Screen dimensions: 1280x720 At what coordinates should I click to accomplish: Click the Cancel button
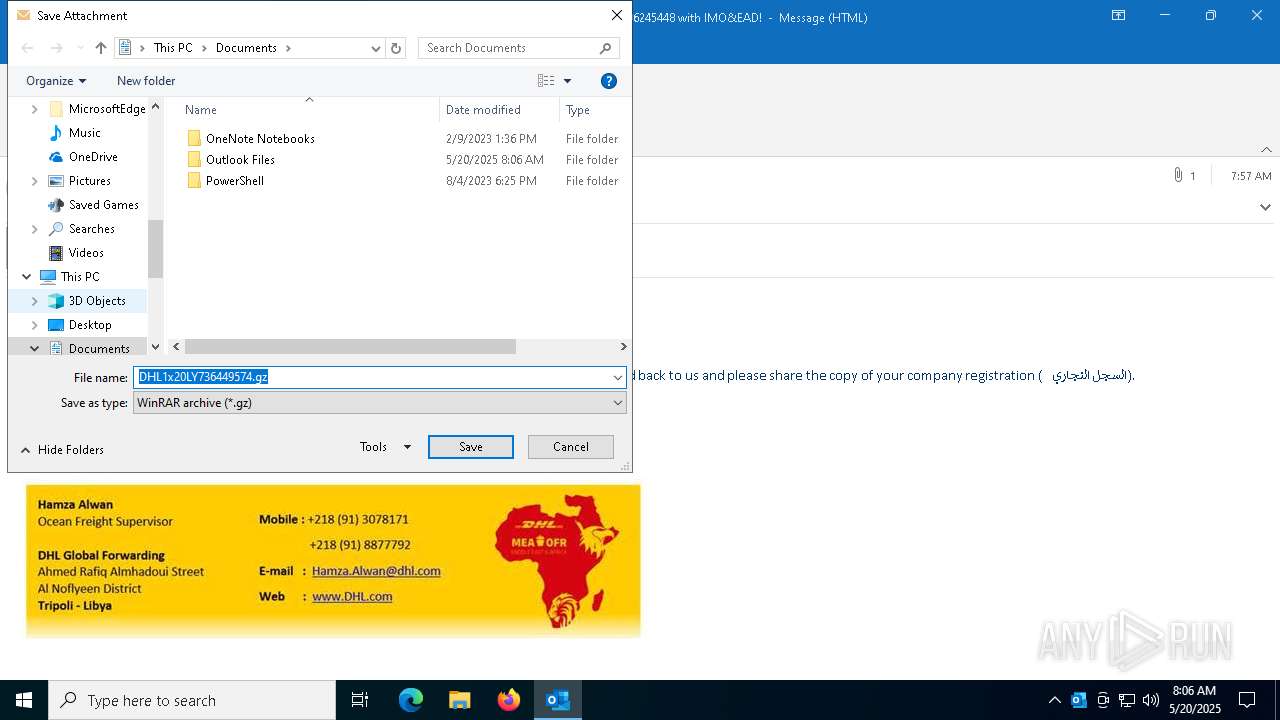571,447
